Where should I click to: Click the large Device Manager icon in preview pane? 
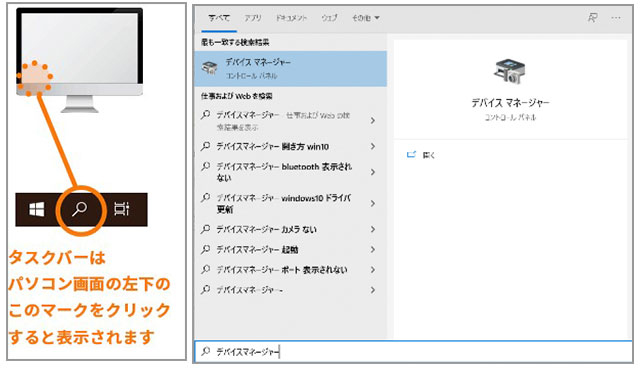(x=509, y=71)
